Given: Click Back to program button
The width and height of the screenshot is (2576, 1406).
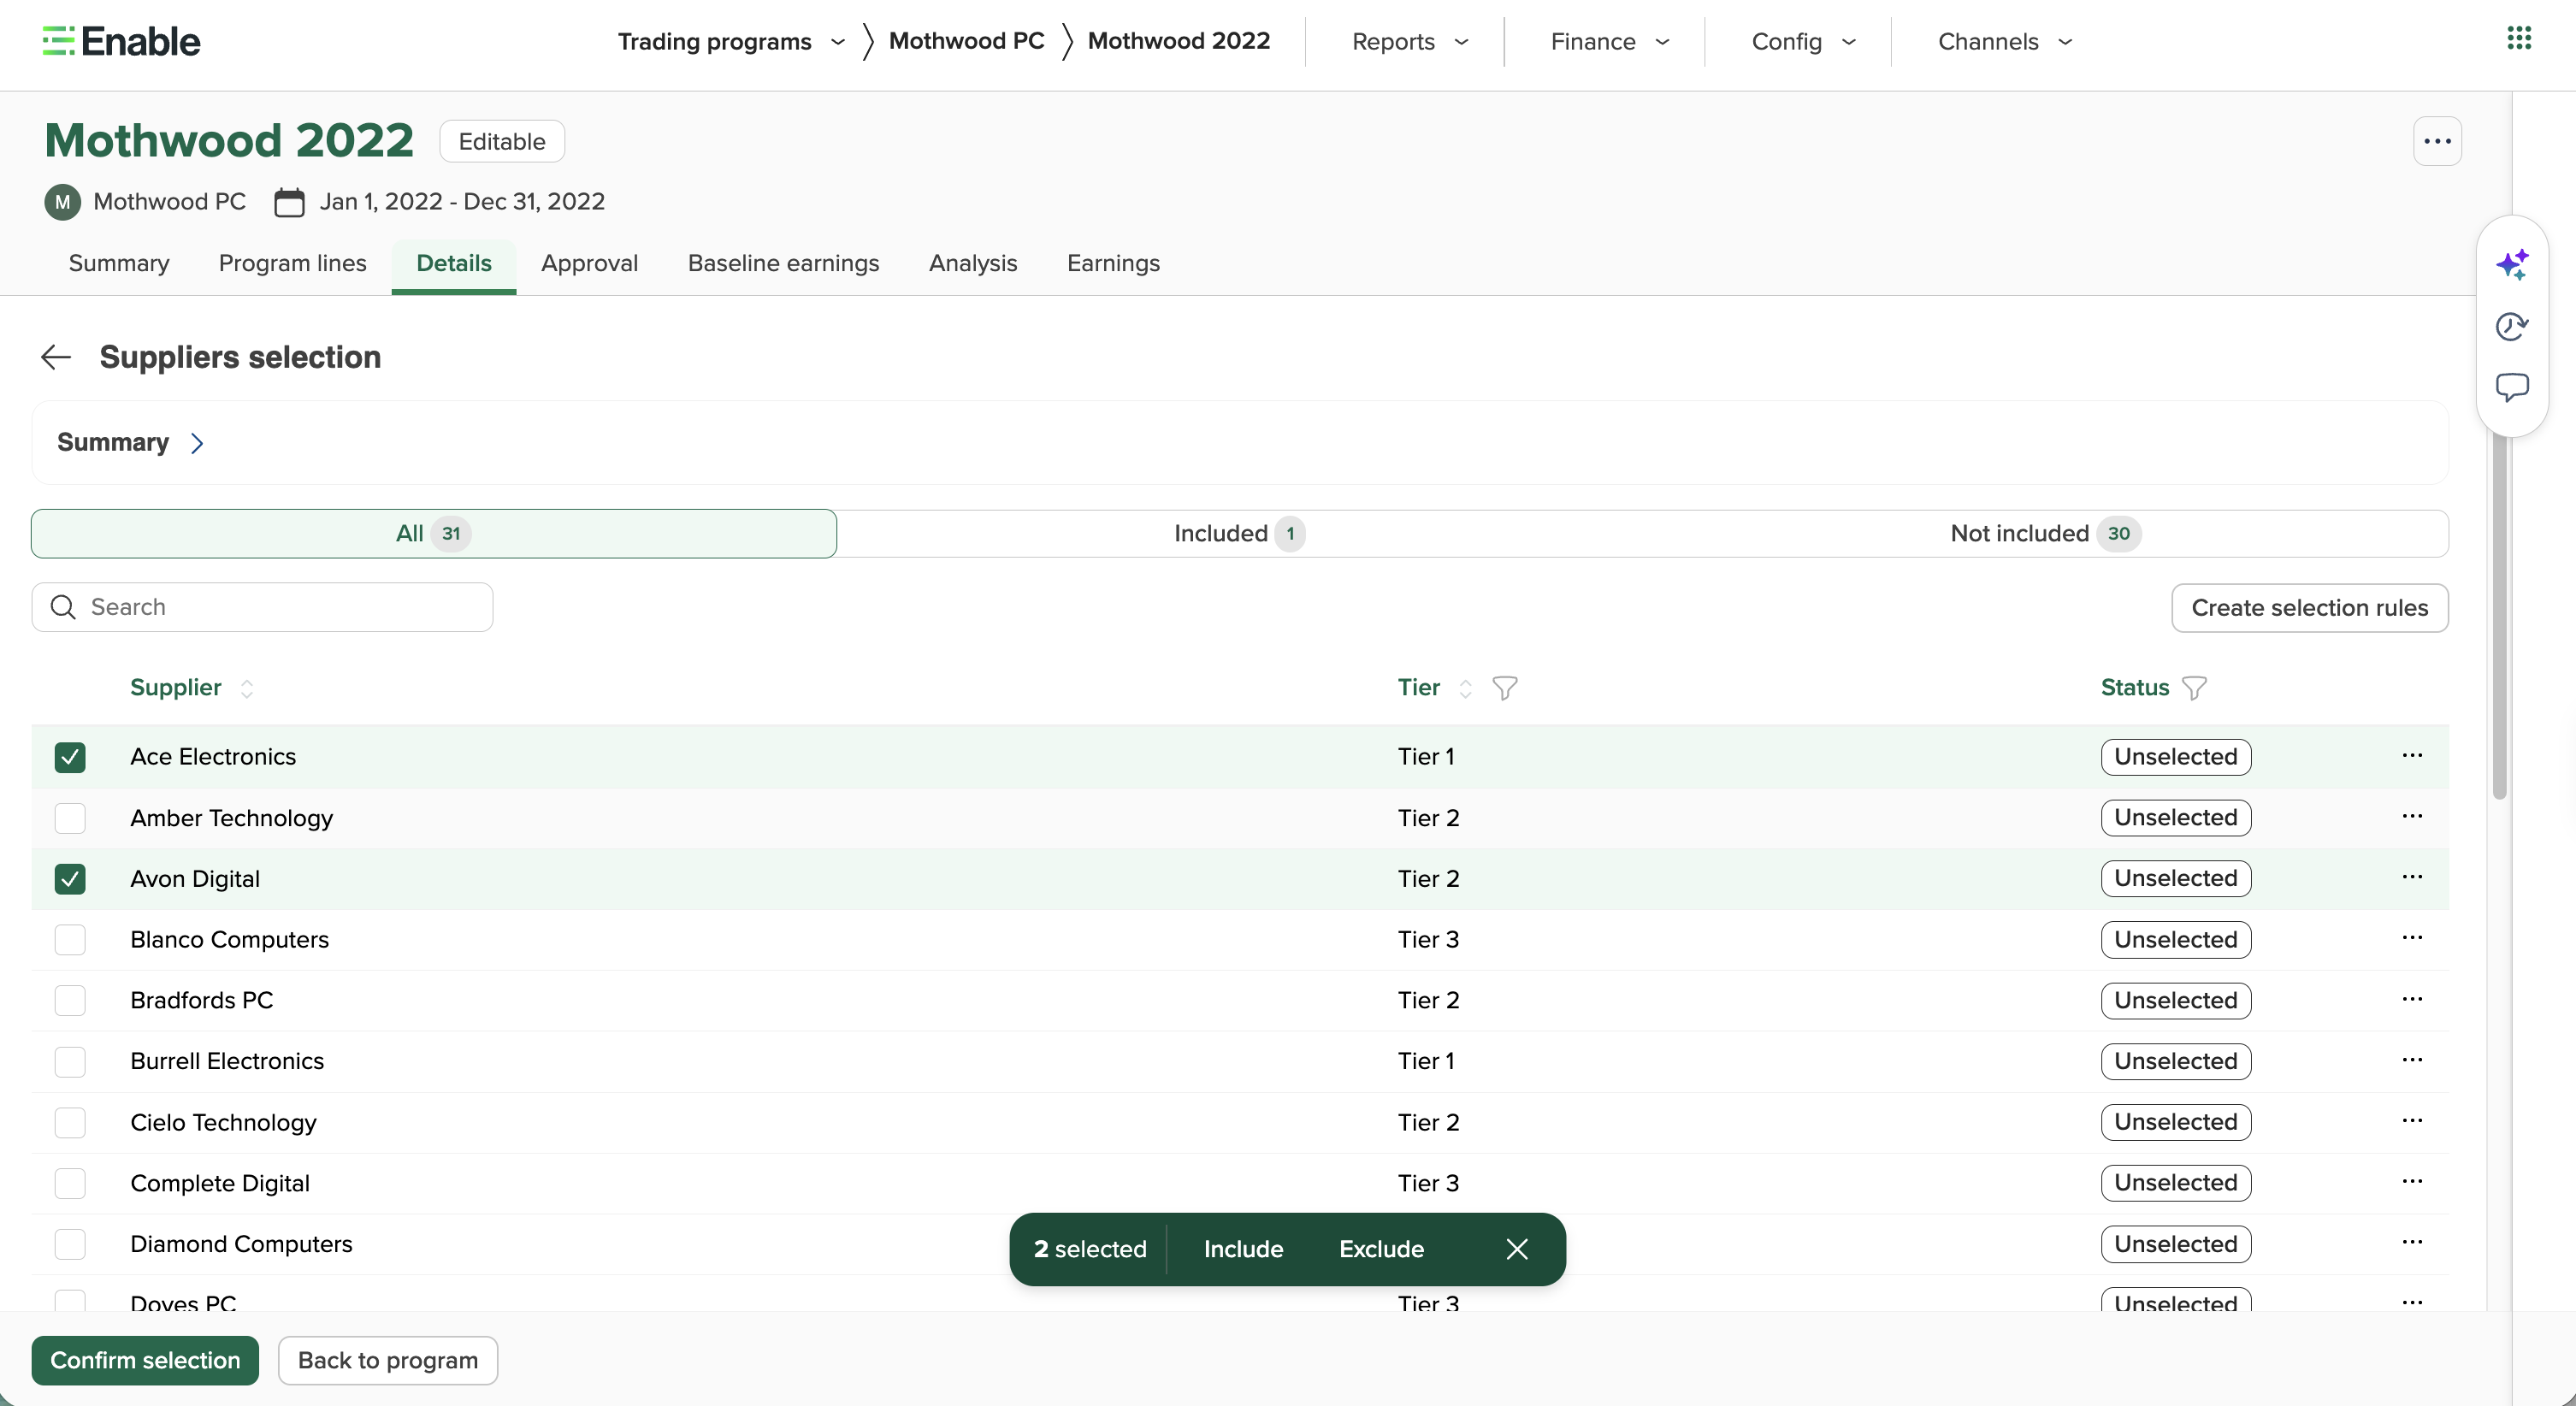Looking at the screenshot, I should (x=388, y=1360).
